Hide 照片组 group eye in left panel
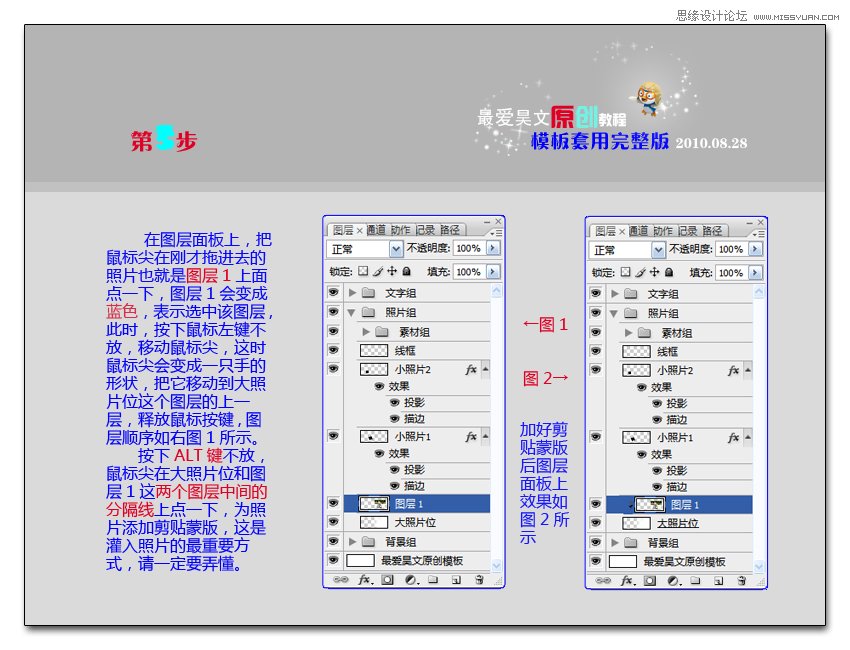 [x=333, y=312]
